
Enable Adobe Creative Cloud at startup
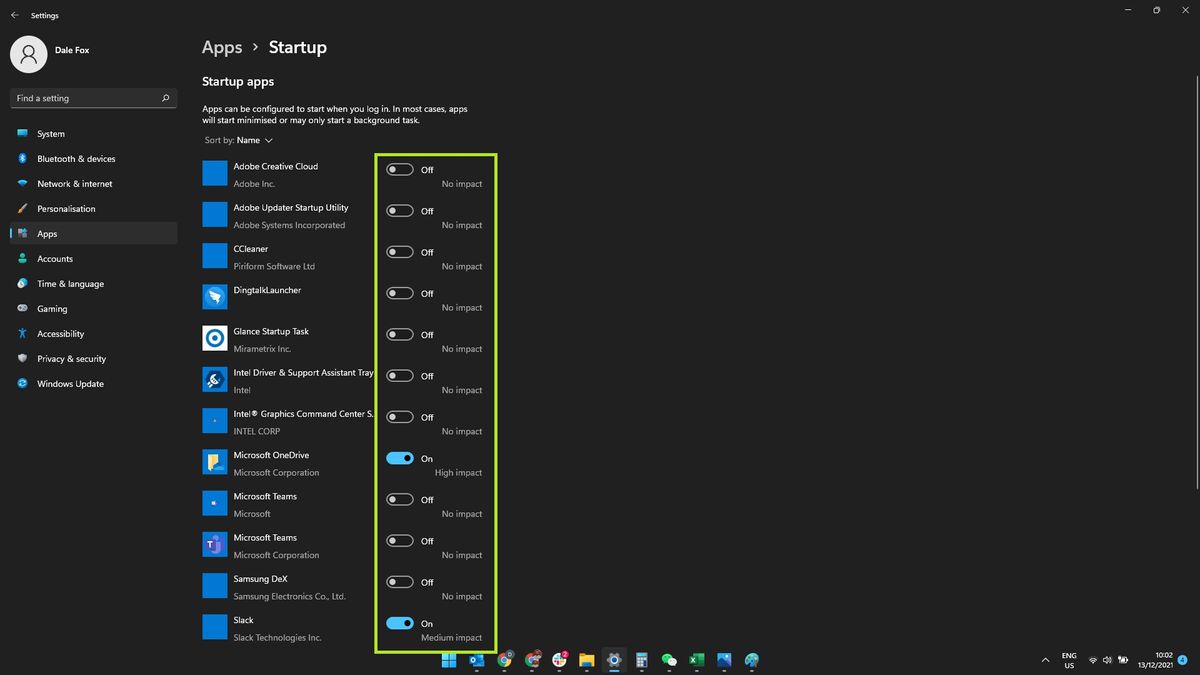coord(400,169)
